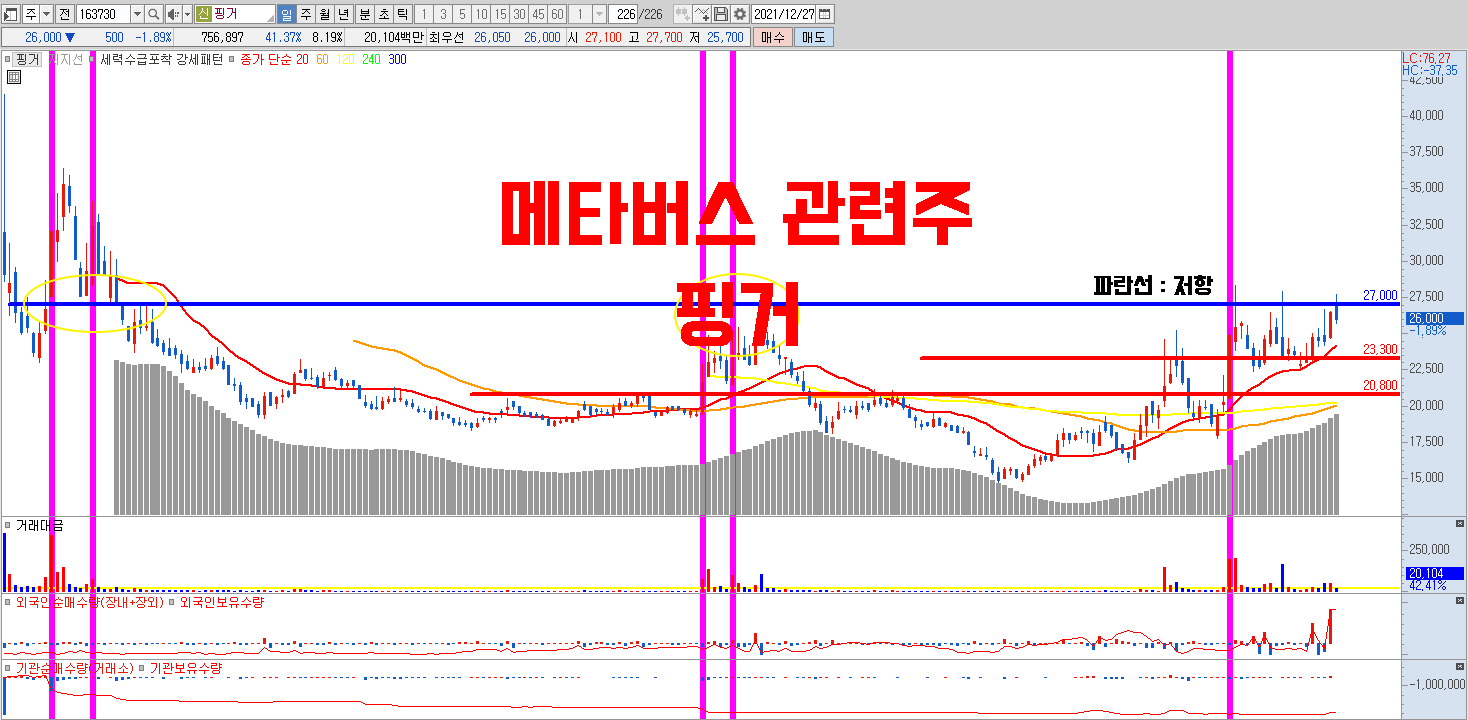Click moving average 60 legend value

[322, 60]
